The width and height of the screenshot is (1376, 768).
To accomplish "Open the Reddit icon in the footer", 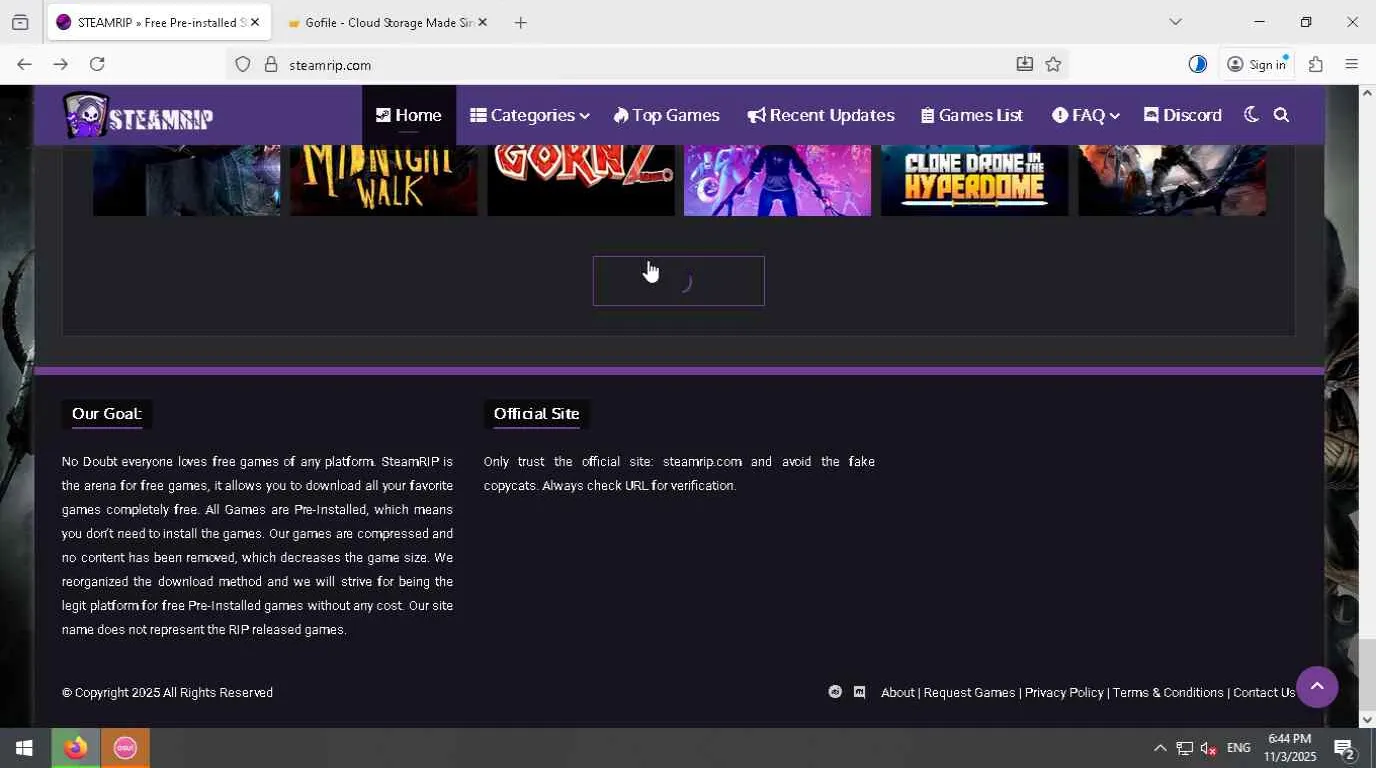I will click(835, 692).
